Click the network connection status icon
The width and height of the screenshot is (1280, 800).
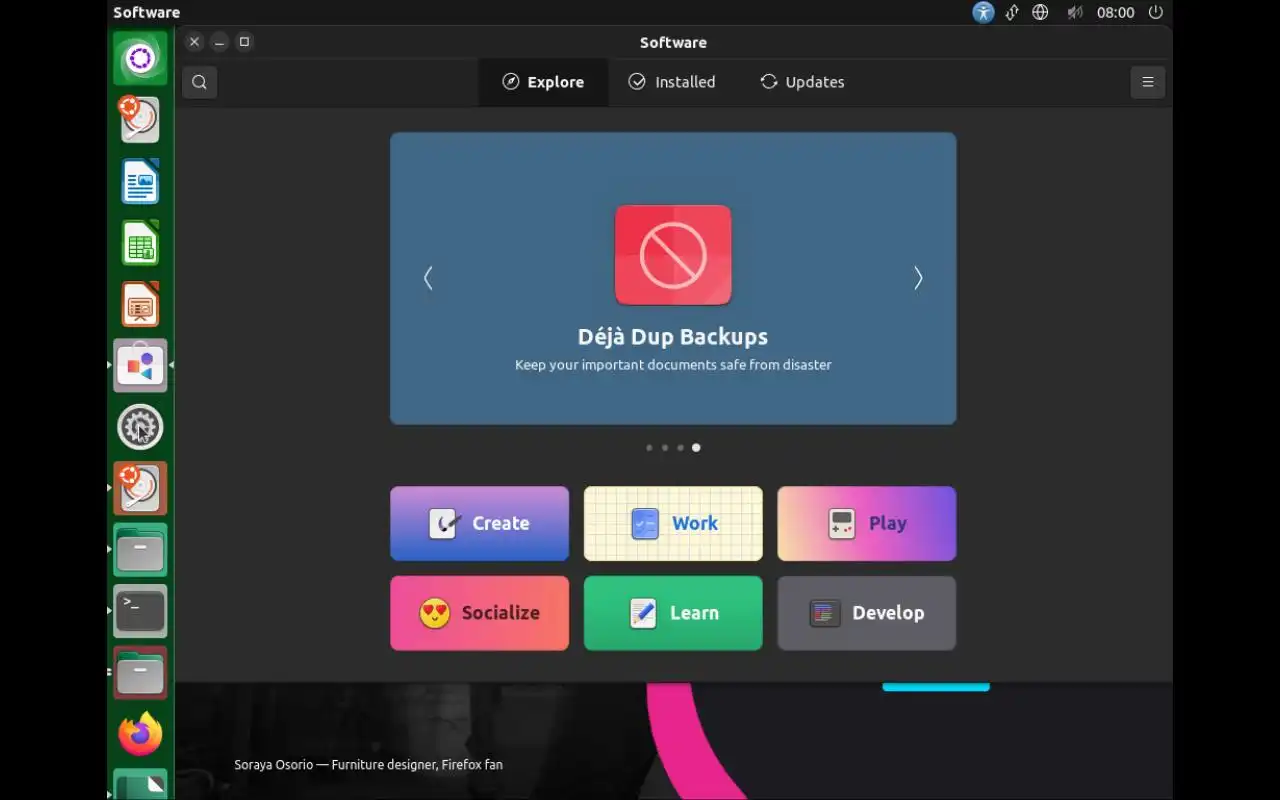(1012, 12)
